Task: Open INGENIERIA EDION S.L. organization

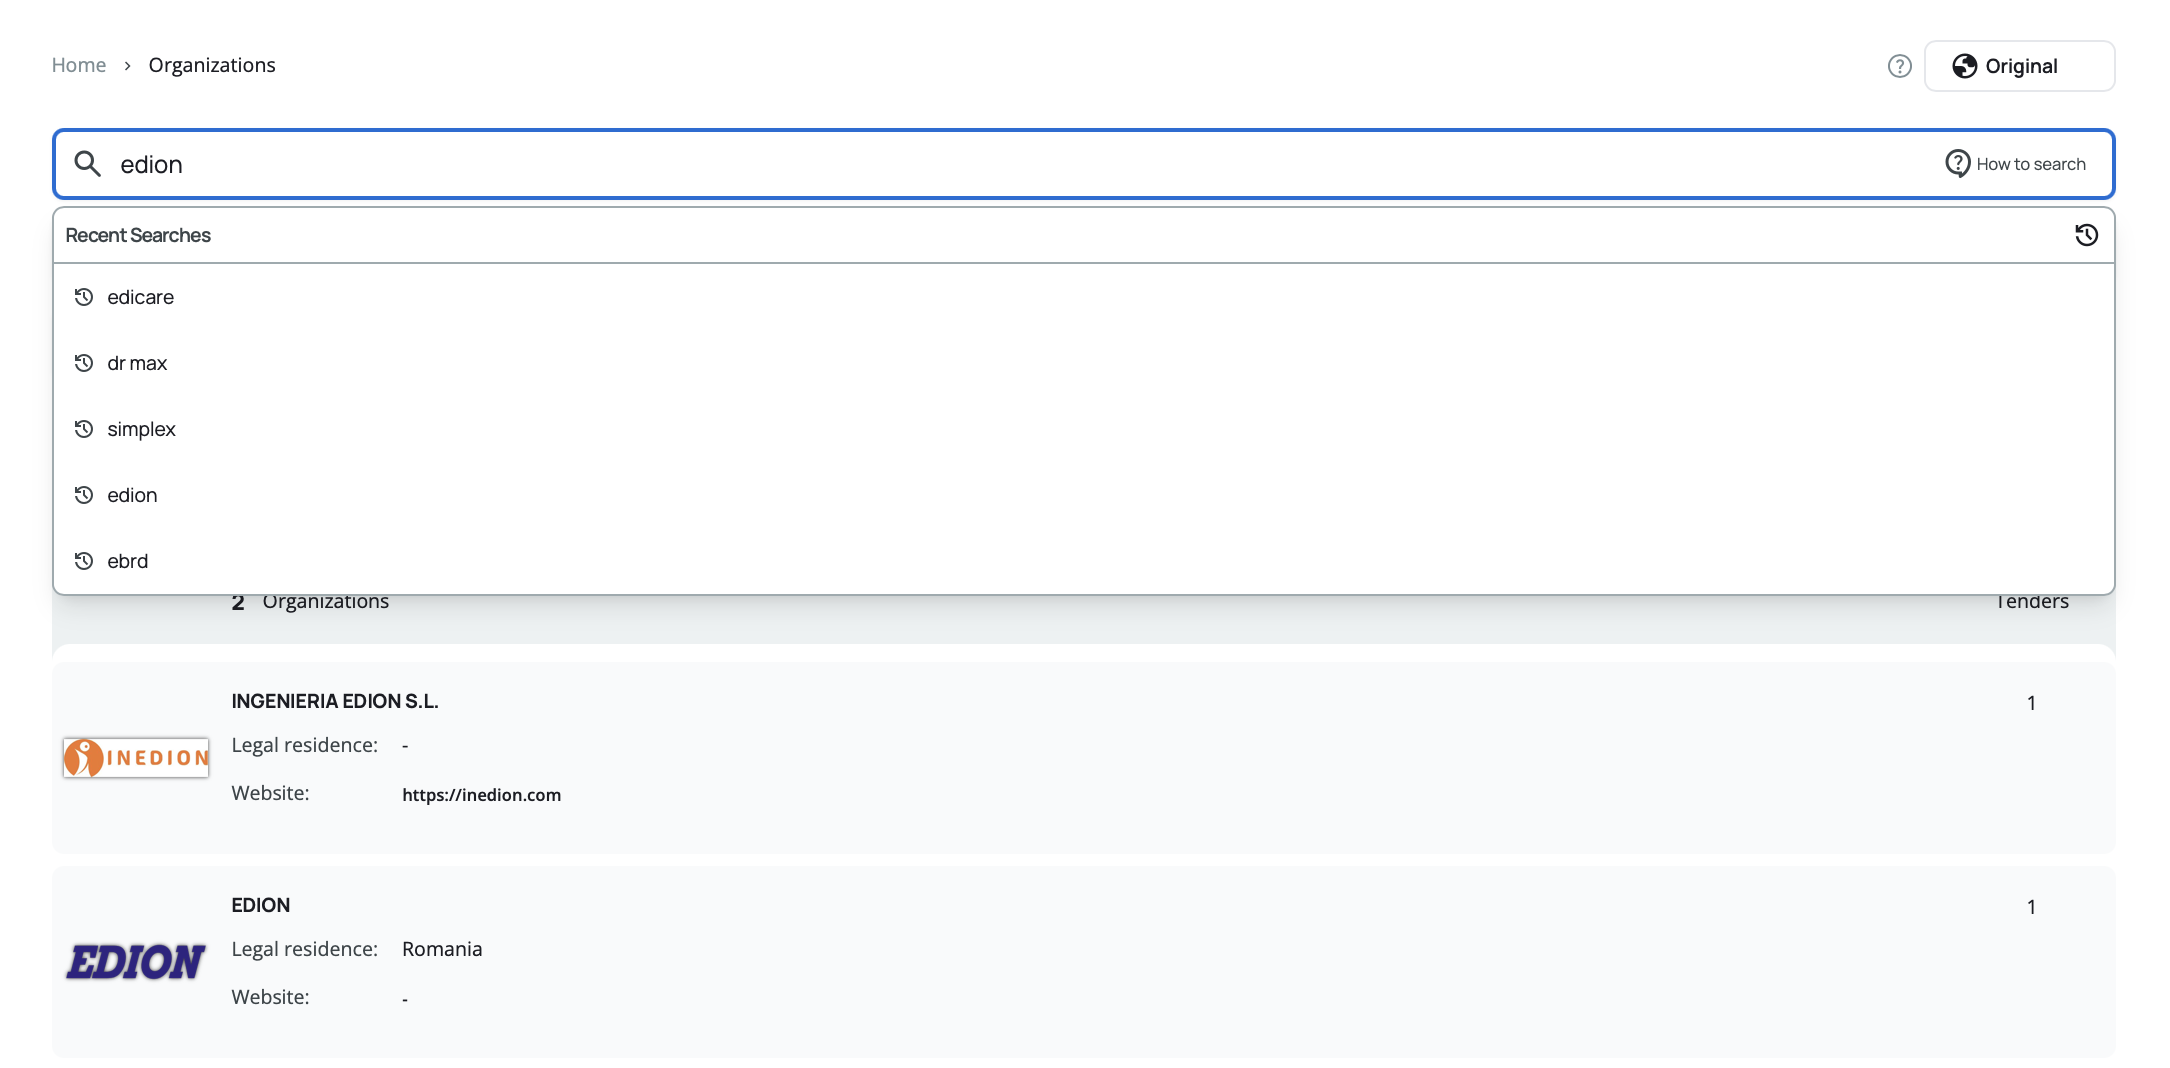Action: [335, 701]
